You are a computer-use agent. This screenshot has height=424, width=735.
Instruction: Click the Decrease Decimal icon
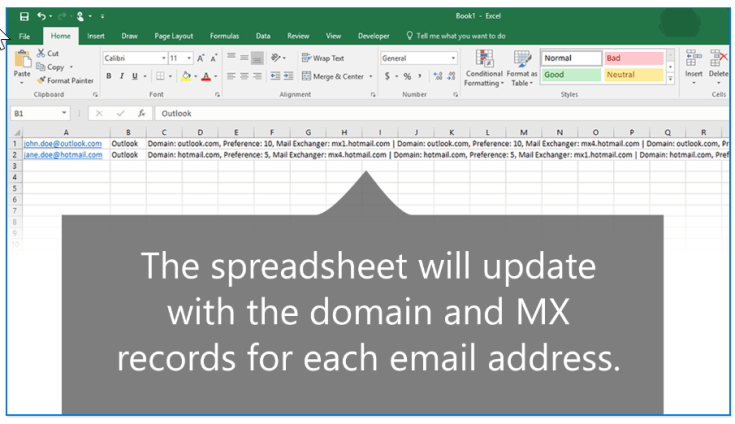(x=451, y=76)
